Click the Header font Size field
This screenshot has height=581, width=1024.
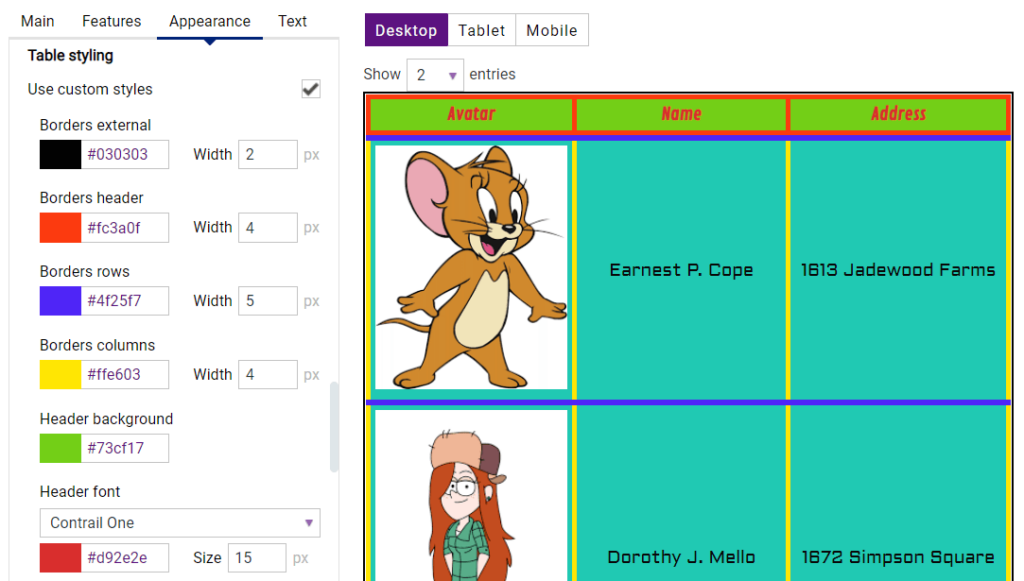tap(257, 557)
